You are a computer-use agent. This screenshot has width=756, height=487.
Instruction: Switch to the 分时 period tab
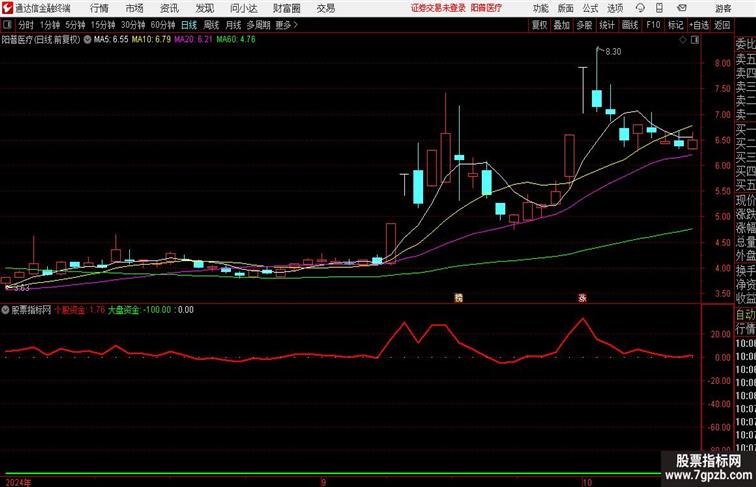click(x=26, y=25)
